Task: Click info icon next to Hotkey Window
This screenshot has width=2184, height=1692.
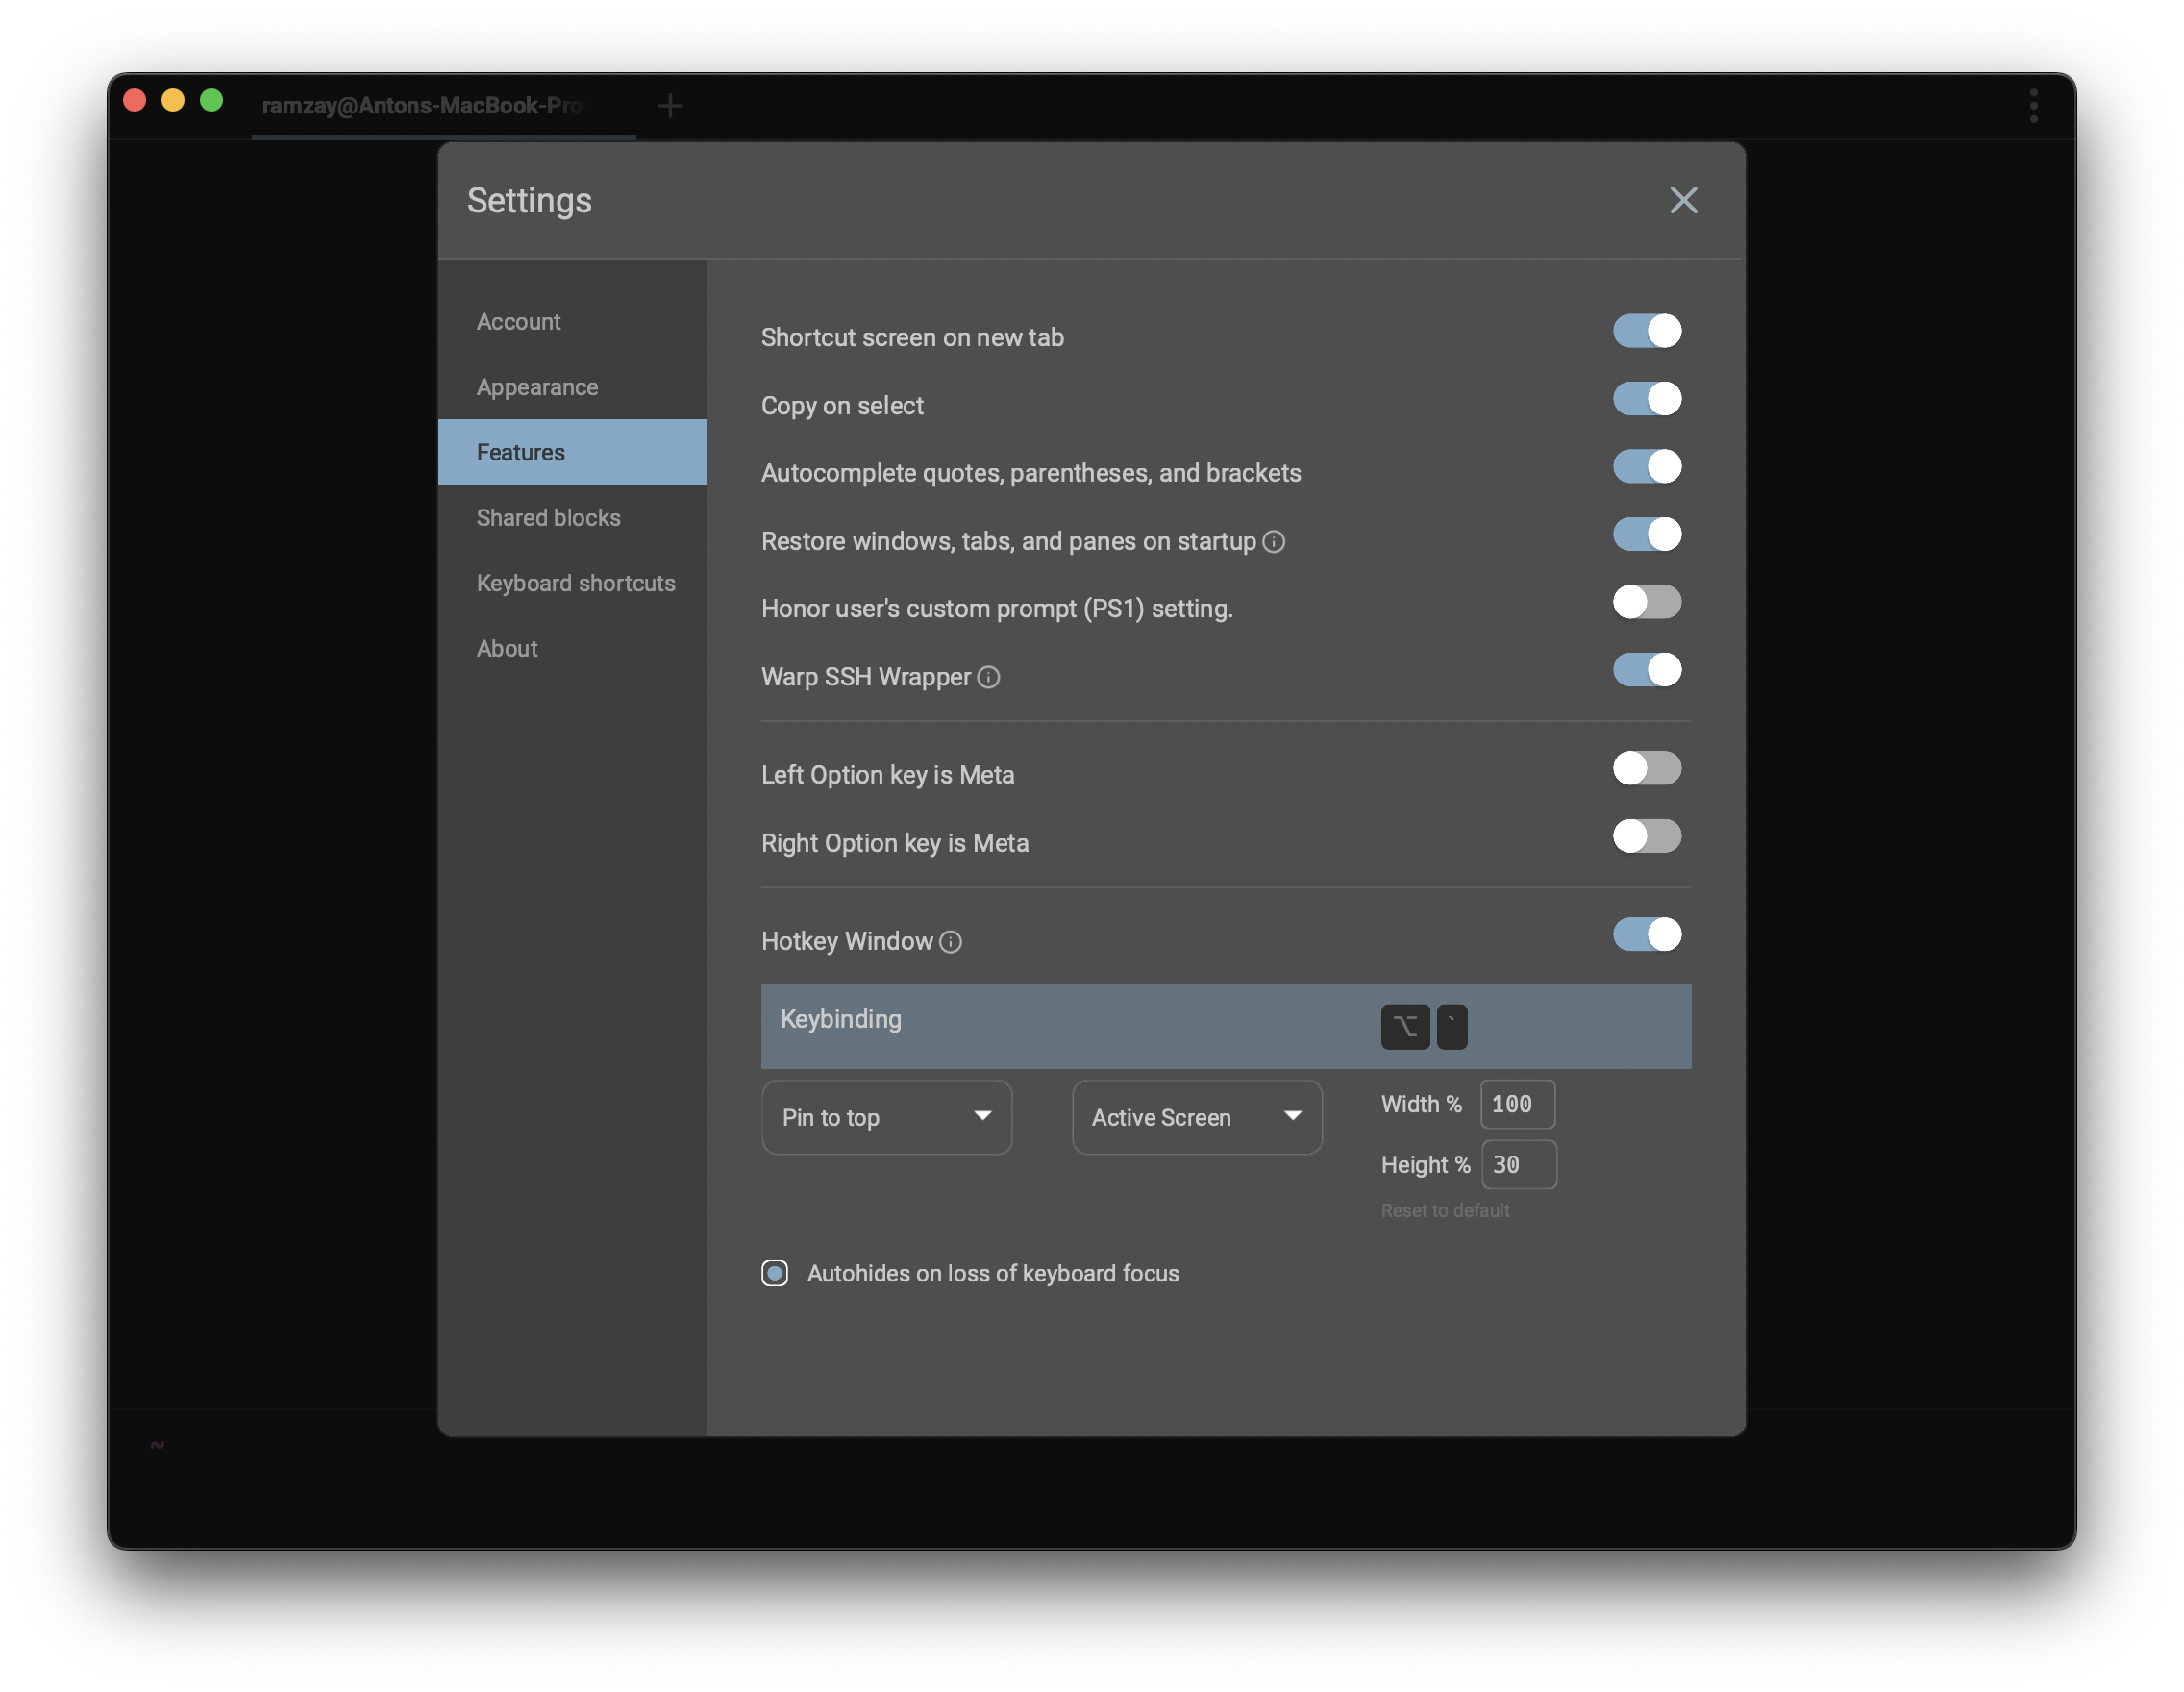Action: pos(950,941)
